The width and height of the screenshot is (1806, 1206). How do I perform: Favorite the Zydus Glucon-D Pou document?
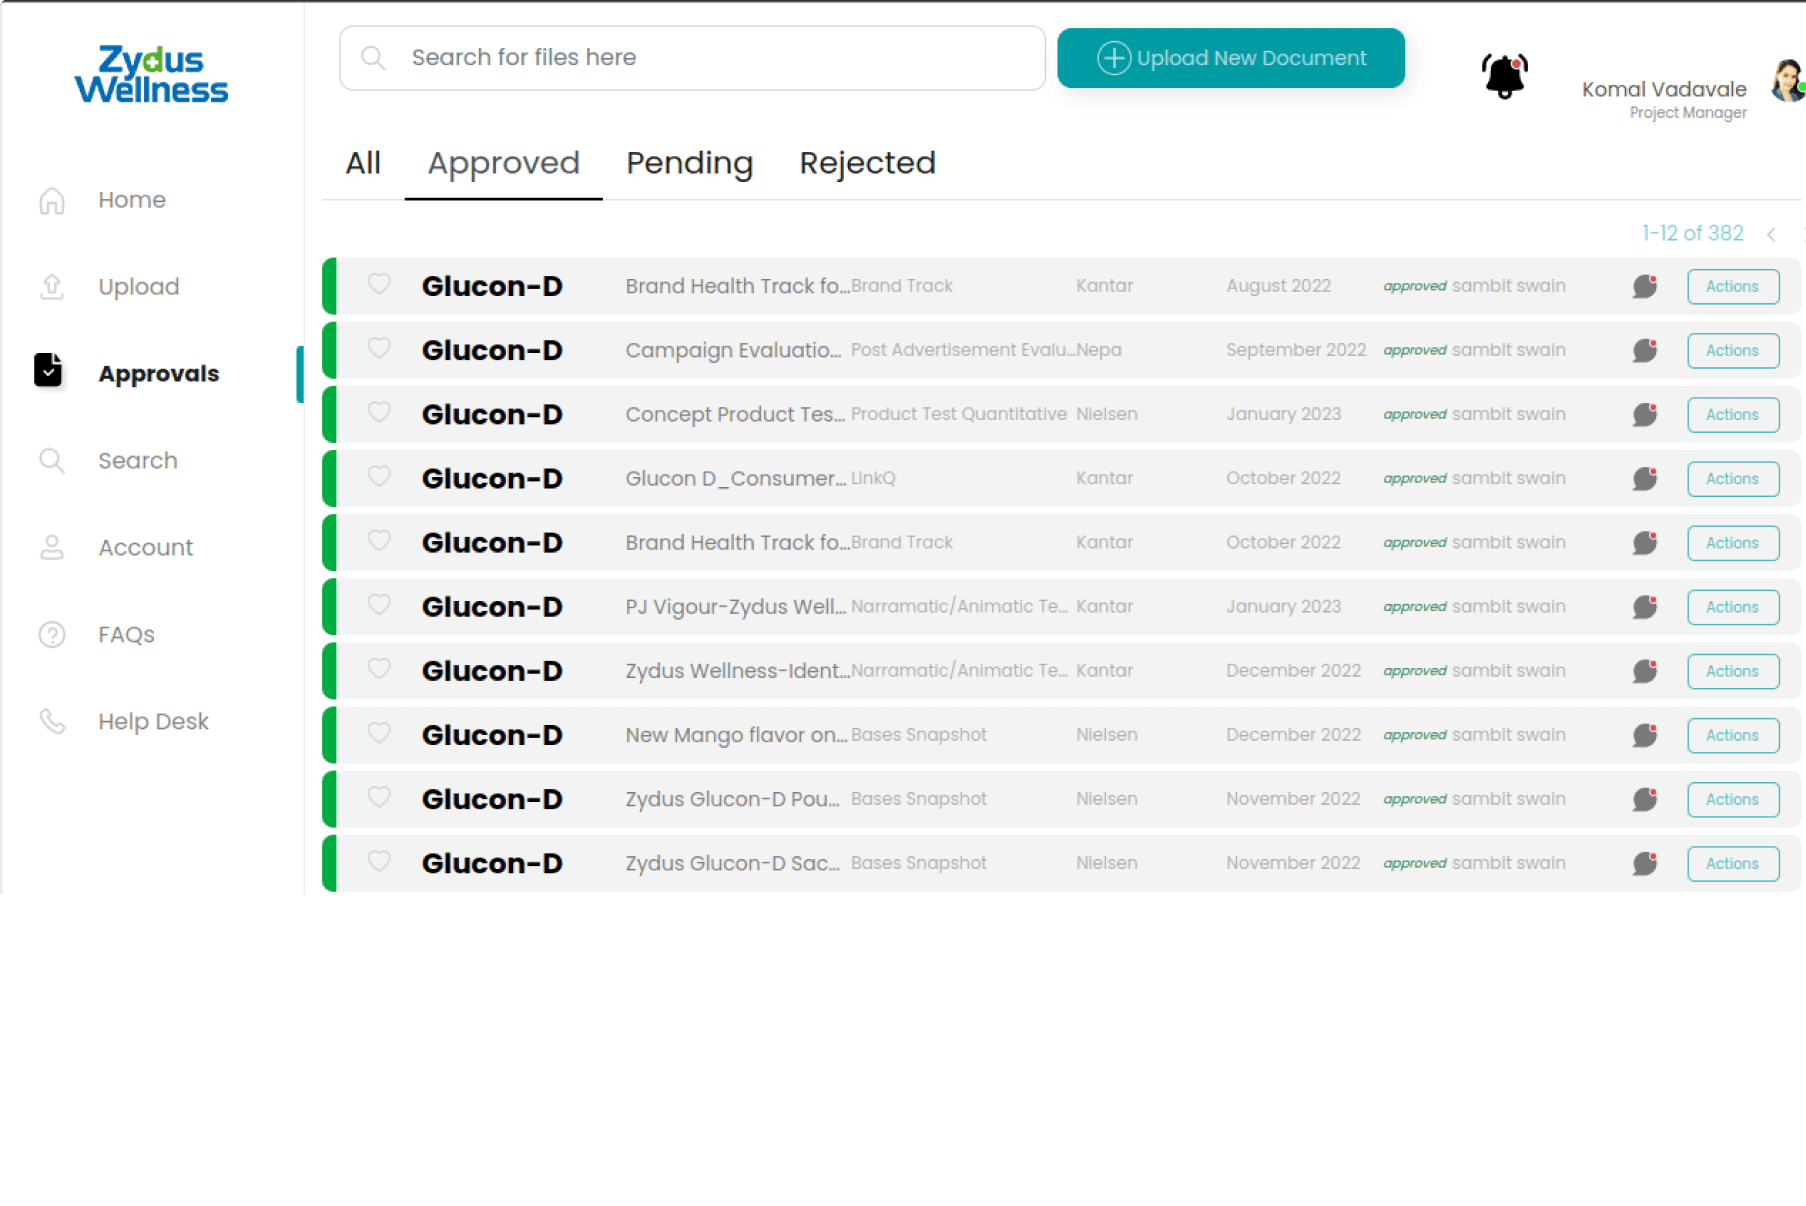coord(379,797)
